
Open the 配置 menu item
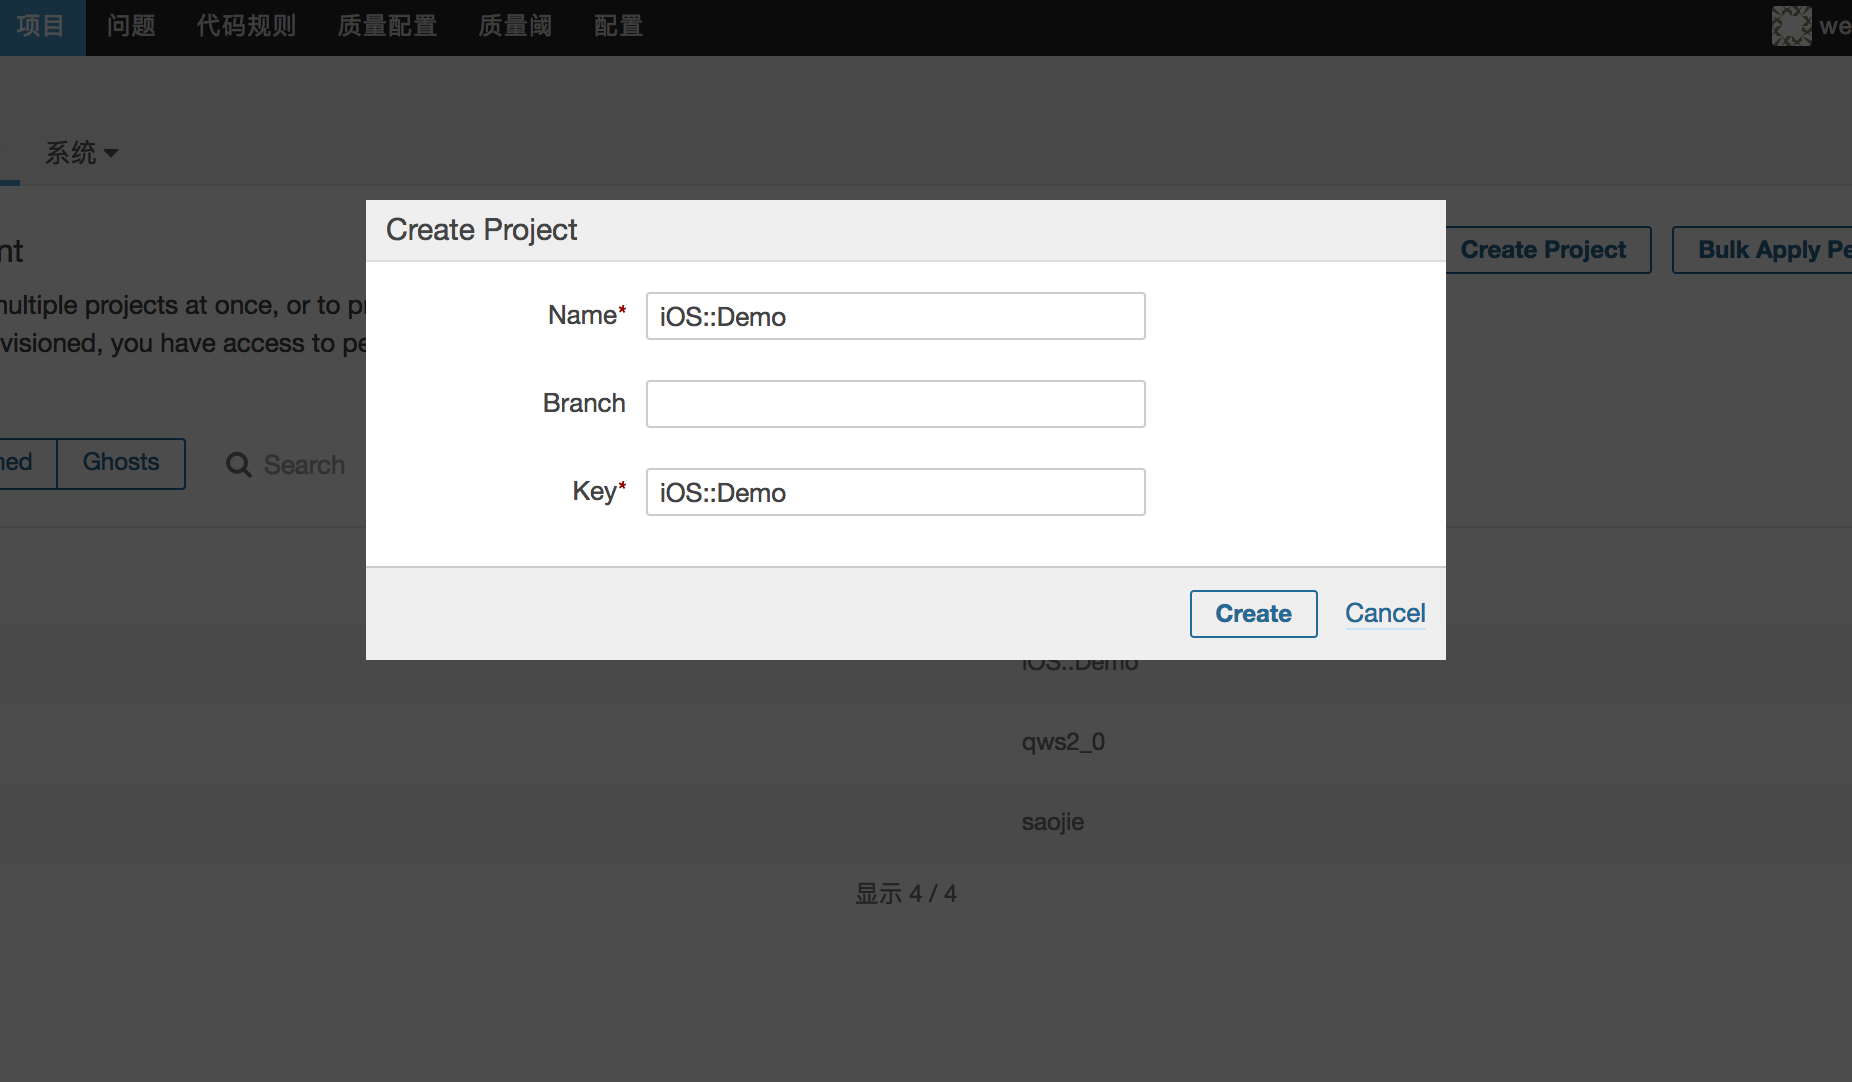pos(618,26)
